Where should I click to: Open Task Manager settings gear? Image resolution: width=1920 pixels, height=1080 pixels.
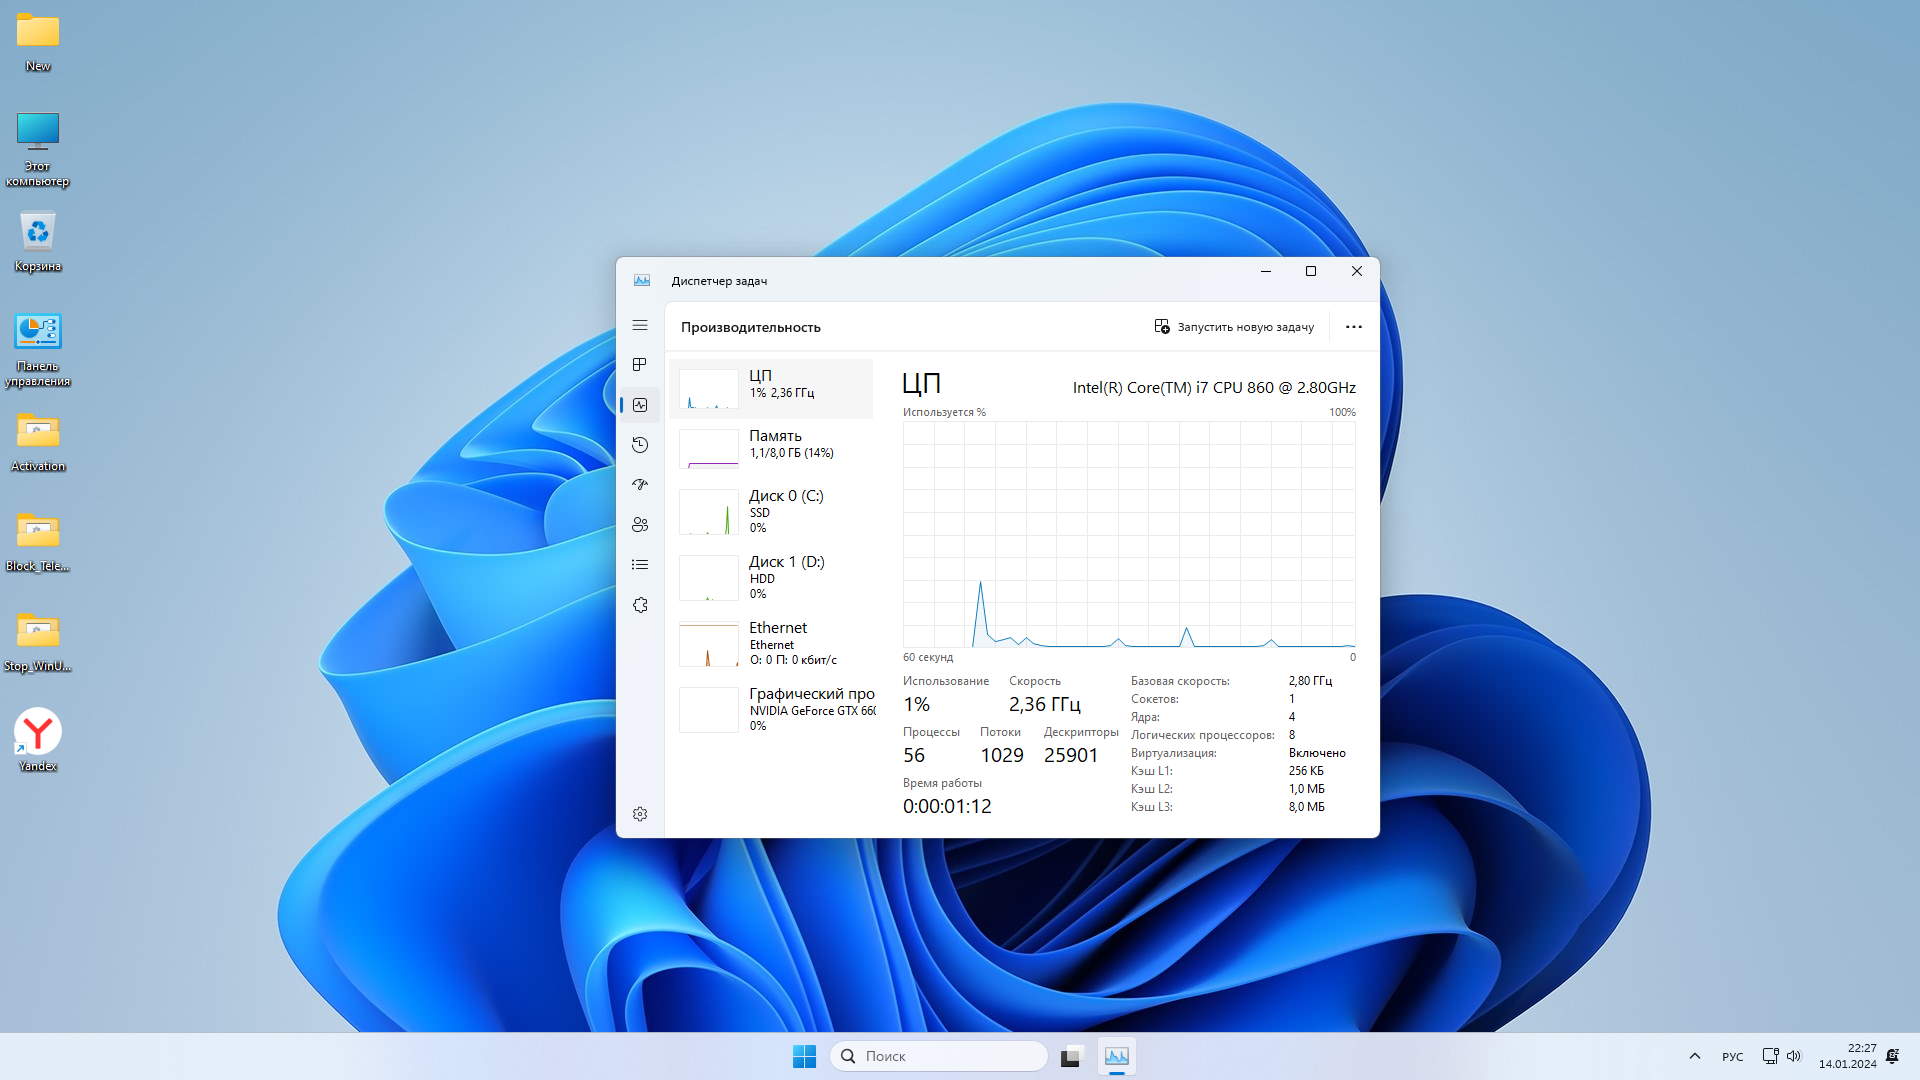640,814
